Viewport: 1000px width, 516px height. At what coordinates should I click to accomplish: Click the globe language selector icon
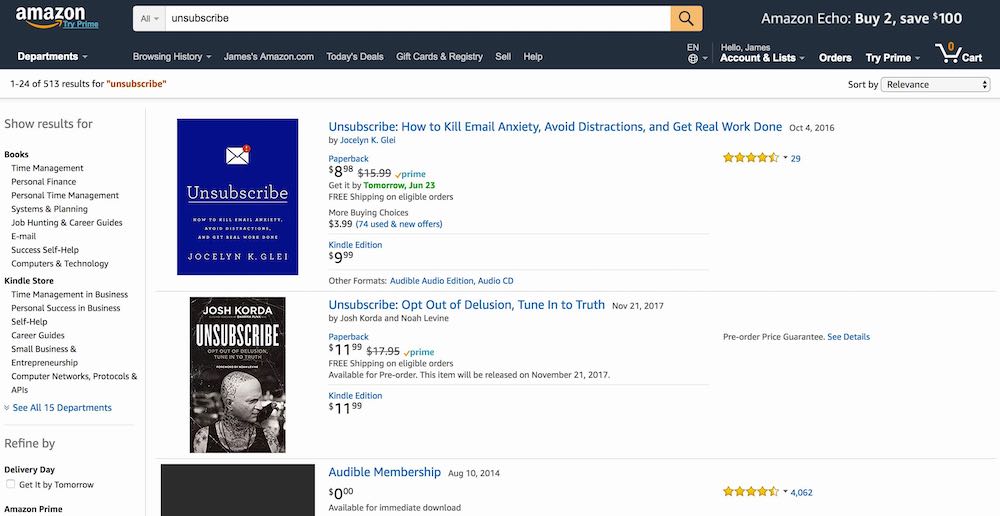point(693,58)
